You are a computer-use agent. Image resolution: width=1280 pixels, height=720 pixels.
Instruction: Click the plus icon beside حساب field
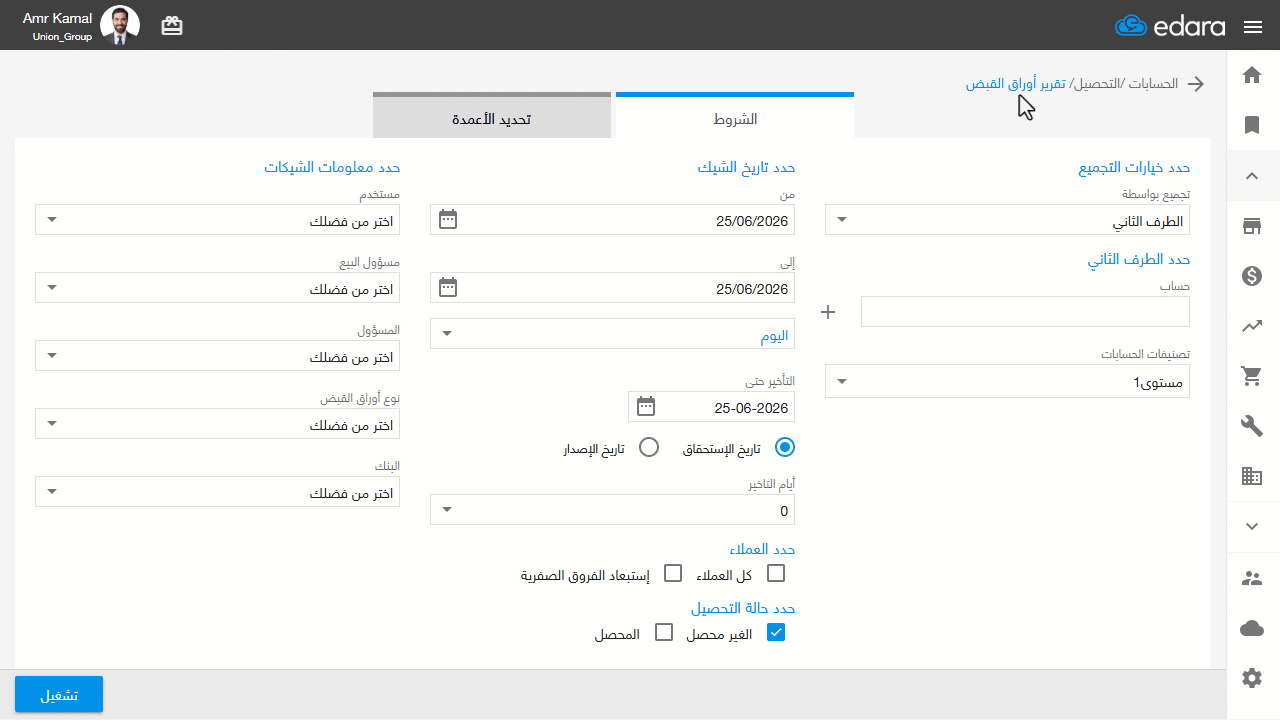[x=828, y=312]
